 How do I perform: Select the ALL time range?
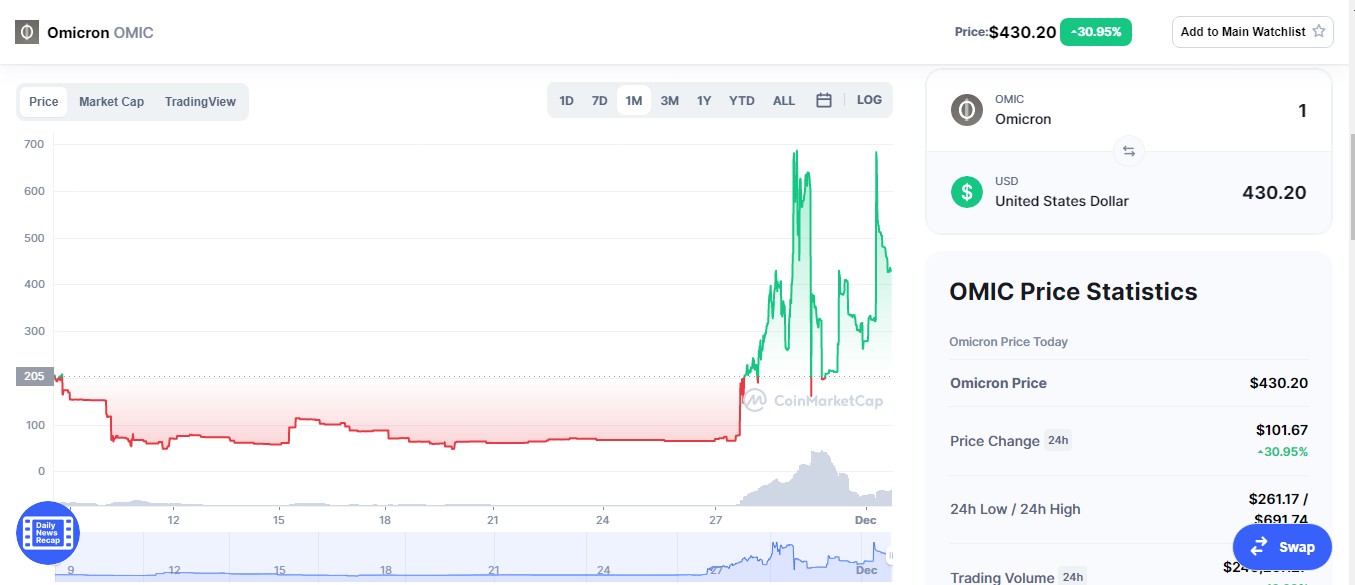point(784,100)
